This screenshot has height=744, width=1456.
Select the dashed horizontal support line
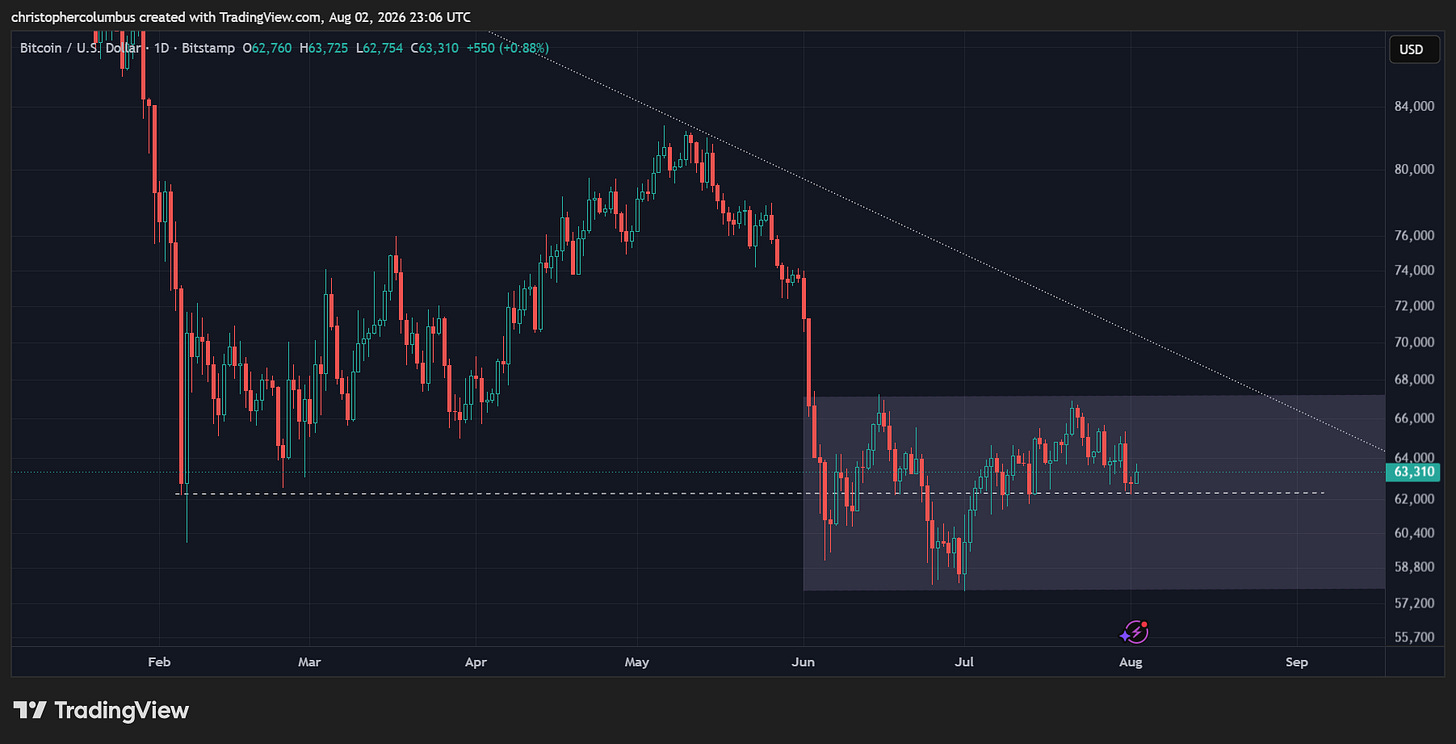(x=750, y=493)
